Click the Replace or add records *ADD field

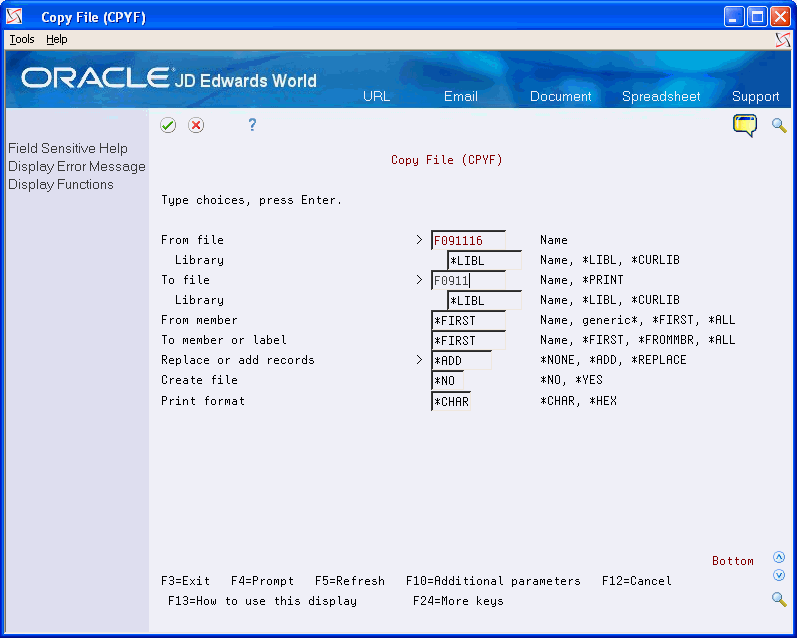click(x=461, y=360)
